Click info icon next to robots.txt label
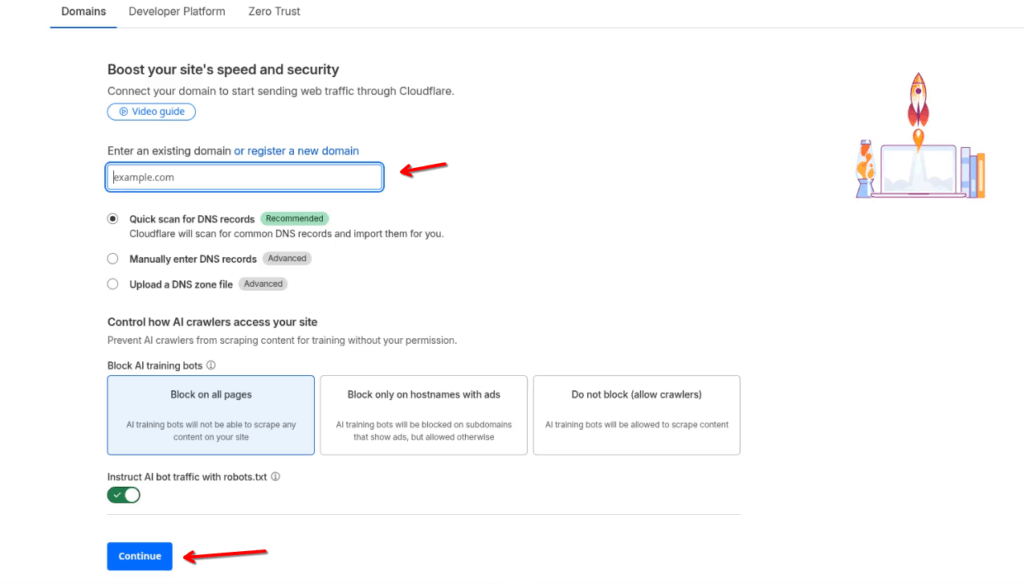 tap(275, 477)
